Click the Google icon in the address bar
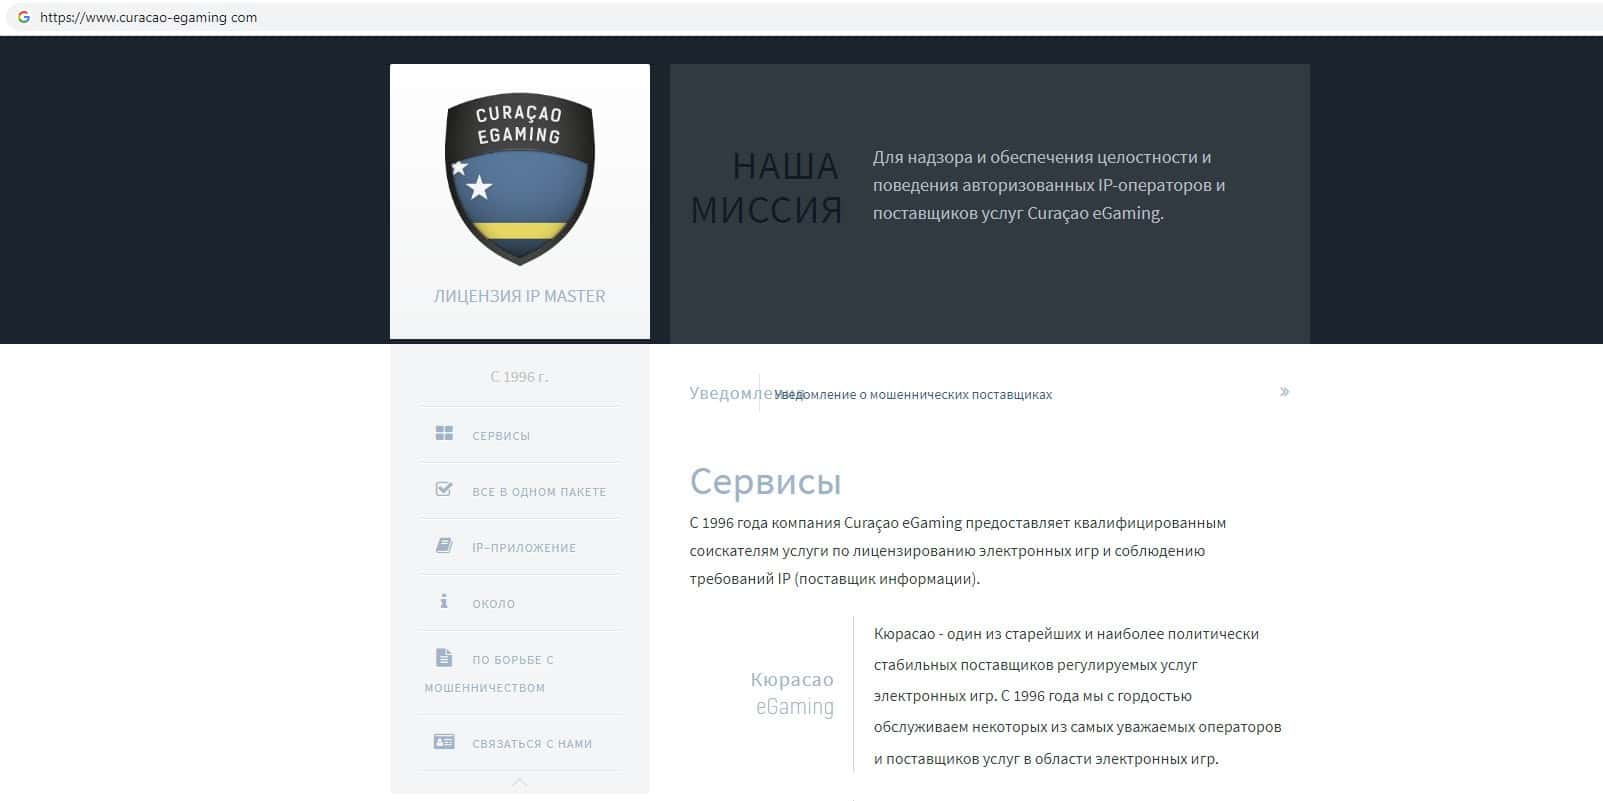Screen dimensions: 1603x801 click(24, 17)
